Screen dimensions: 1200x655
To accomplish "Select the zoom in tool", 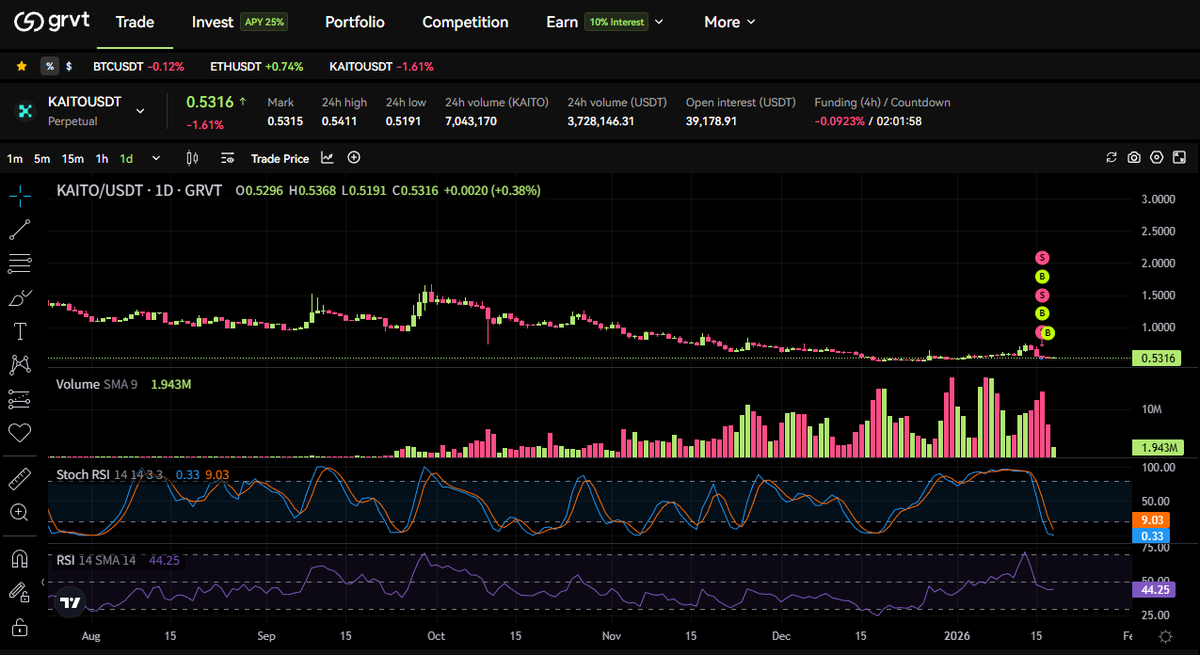I will pos(20,513).
